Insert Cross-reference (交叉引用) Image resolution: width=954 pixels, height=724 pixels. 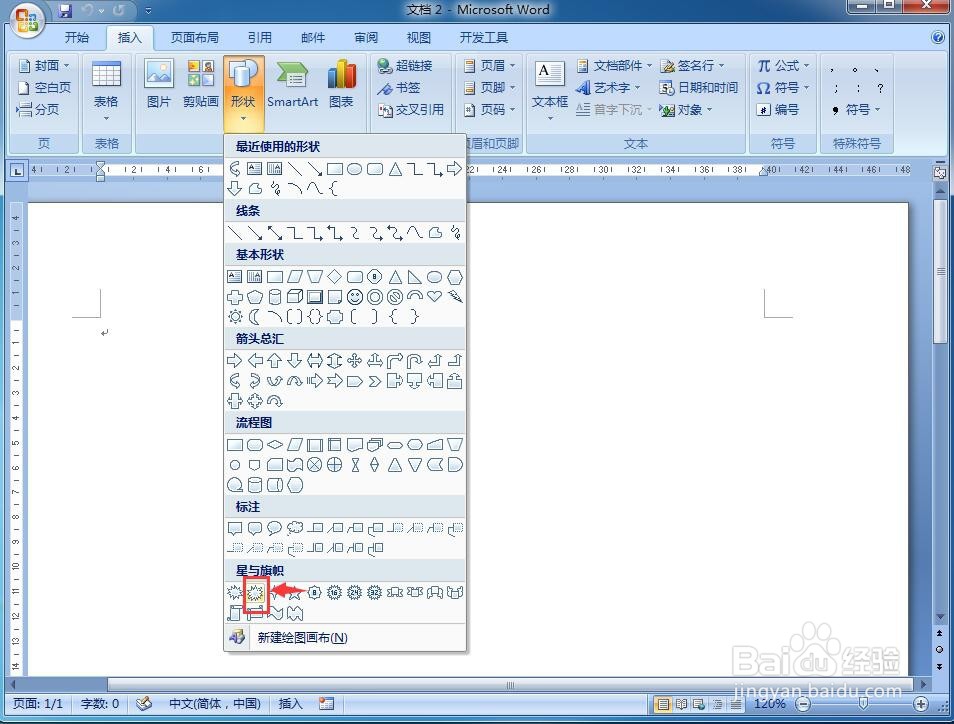[x=411, y=110]
